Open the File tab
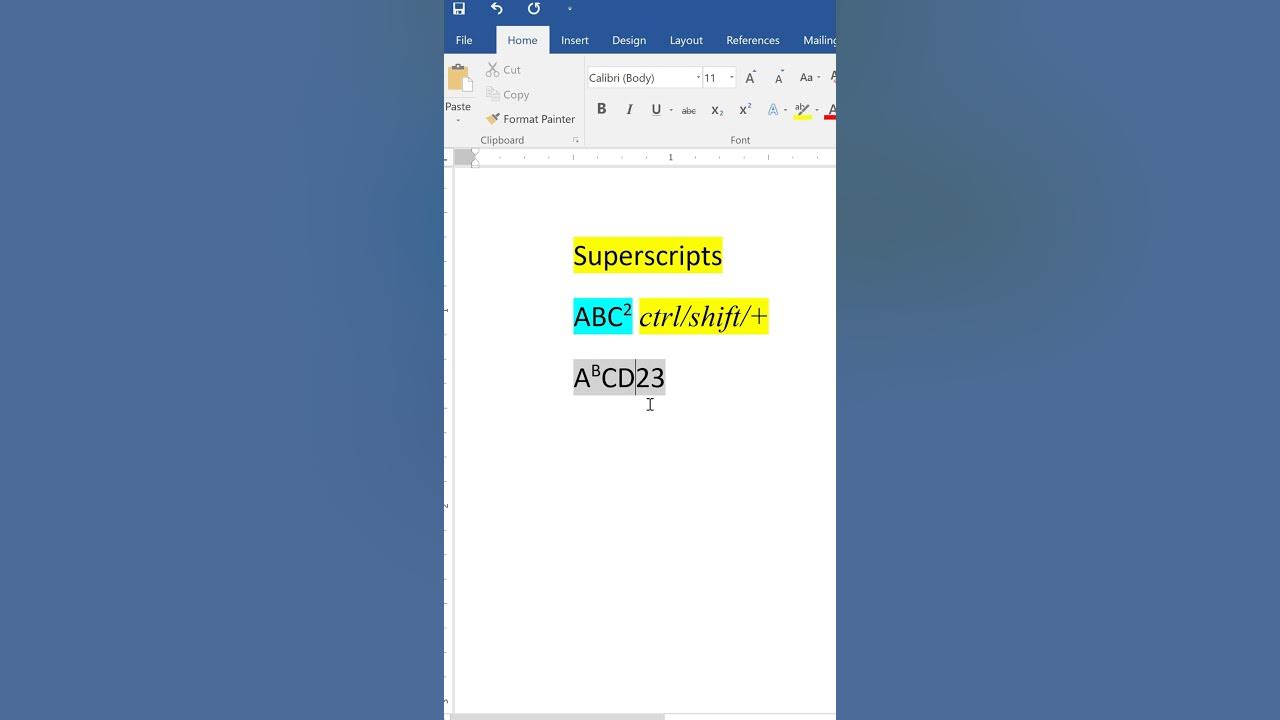The height and width of the screenshot is (720, 1280). click(x=464, y=40)
